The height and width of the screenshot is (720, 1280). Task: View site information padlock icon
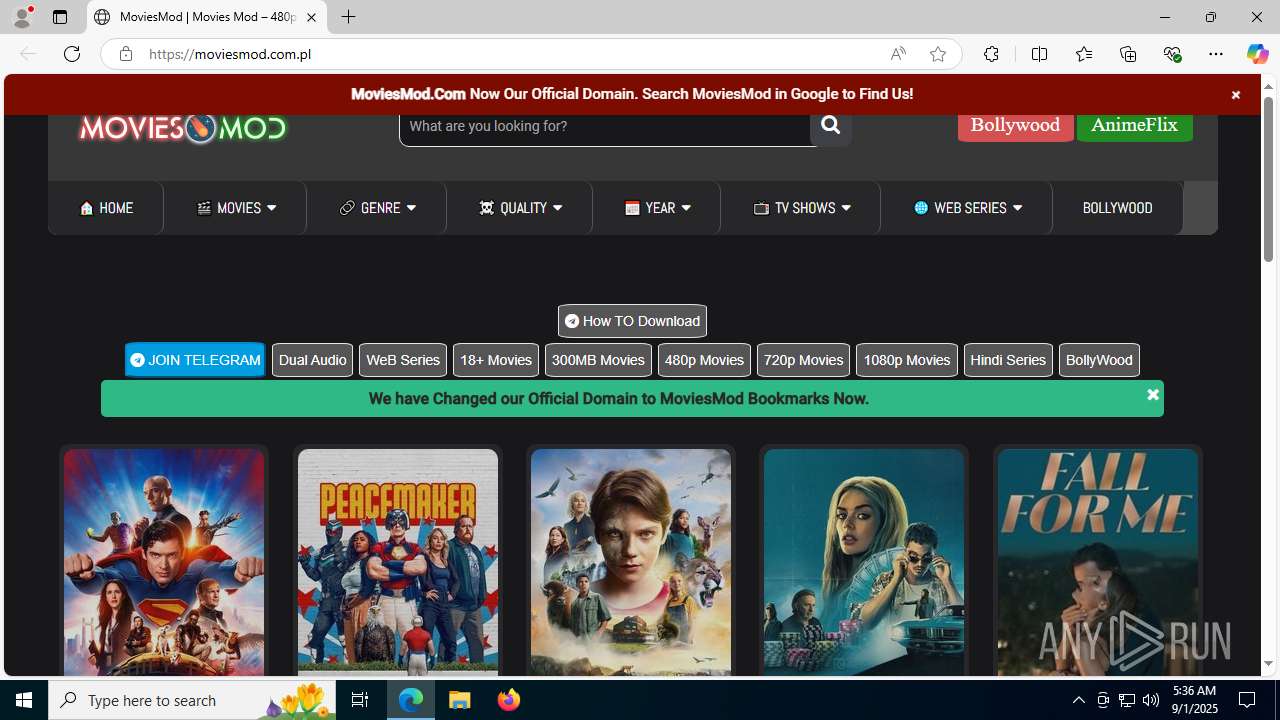(125, 54)
